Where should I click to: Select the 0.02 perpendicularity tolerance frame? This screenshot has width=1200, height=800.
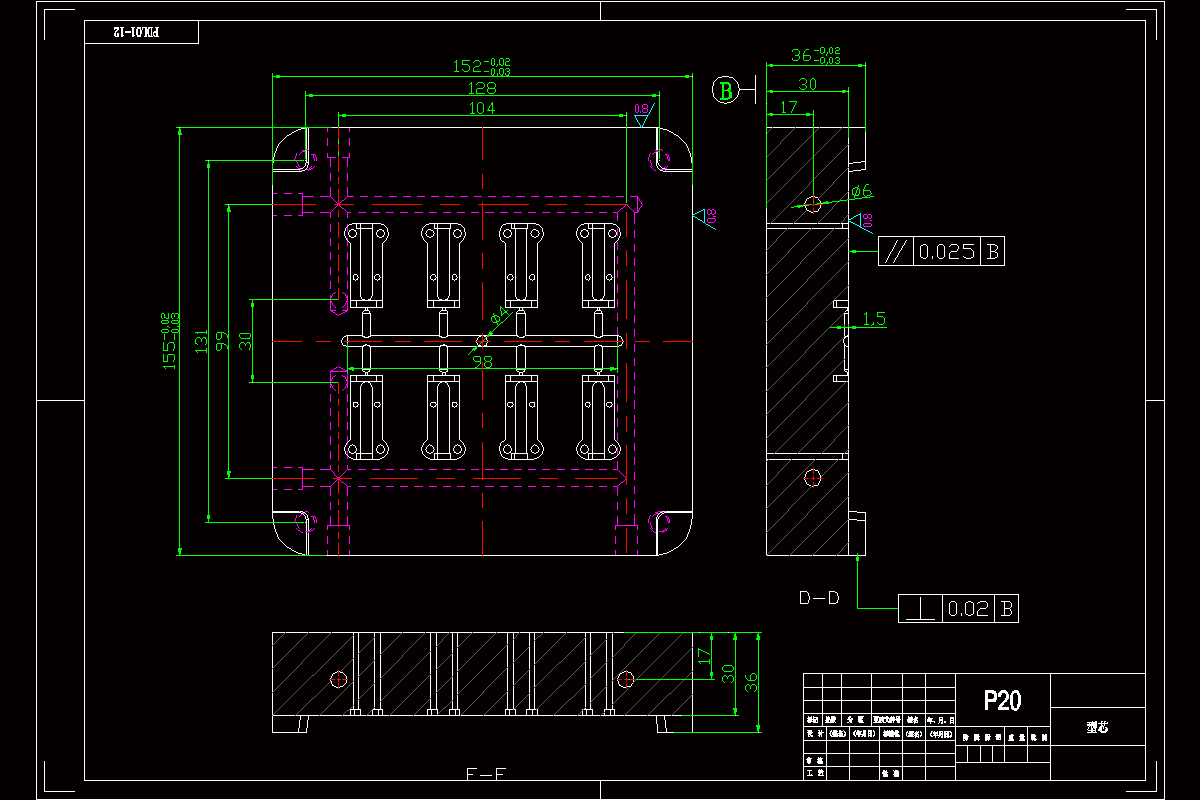959,607
